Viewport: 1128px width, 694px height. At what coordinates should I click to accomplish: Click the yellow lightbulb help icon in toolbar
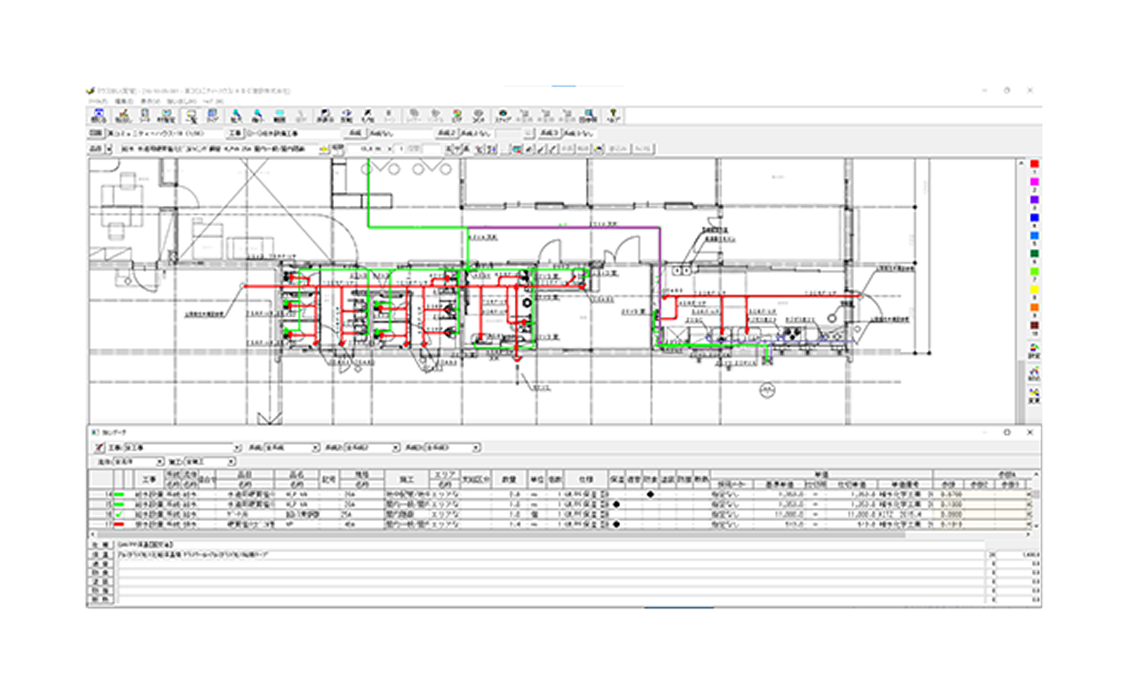(613, 115)
